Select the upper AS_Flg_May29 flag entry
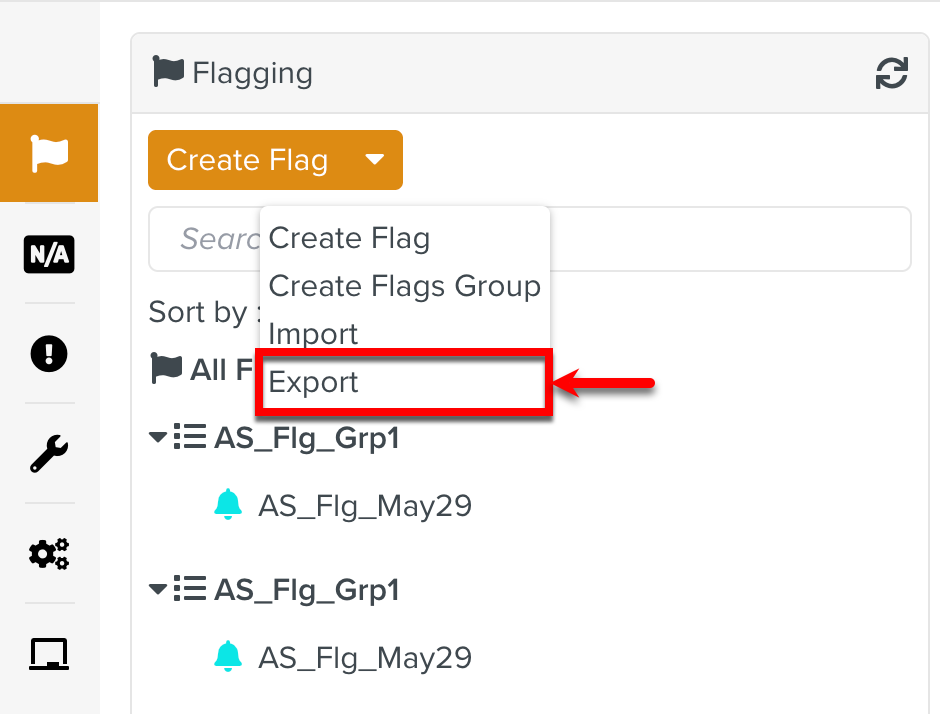940x714 pixels. pyautogui.click(x=365, y=506)
